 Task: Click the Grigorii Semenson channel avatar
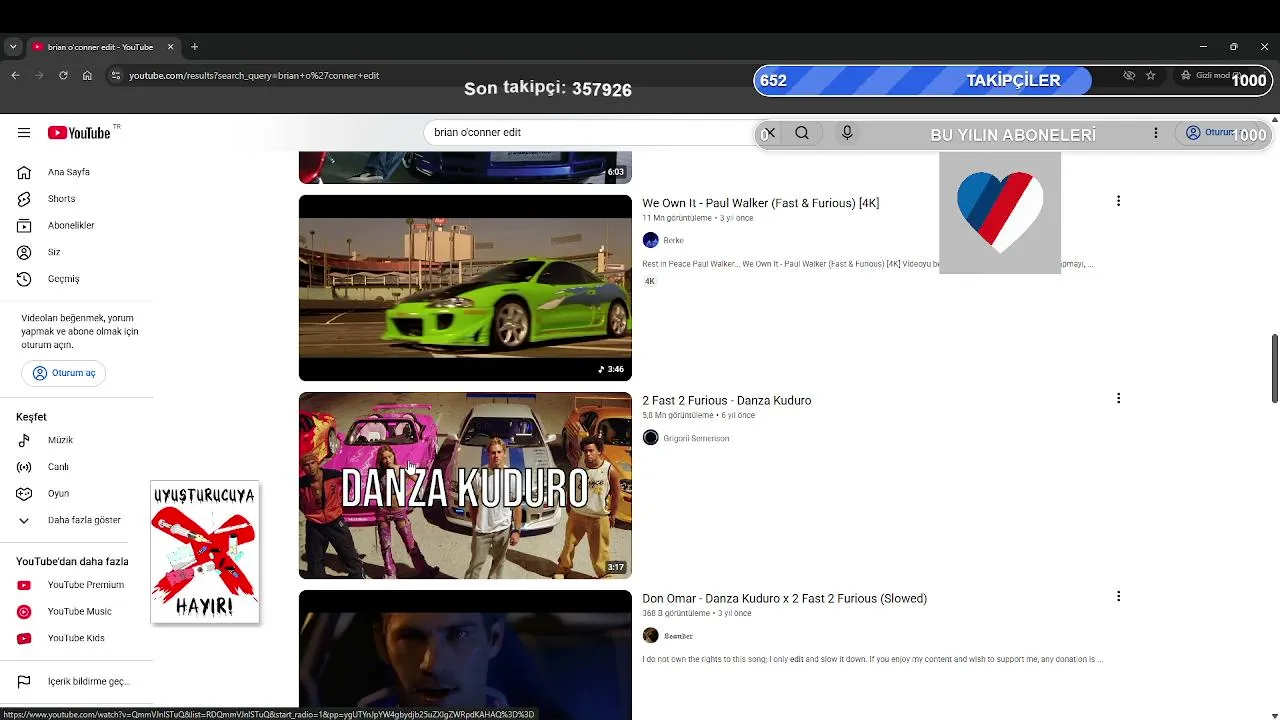651,438
